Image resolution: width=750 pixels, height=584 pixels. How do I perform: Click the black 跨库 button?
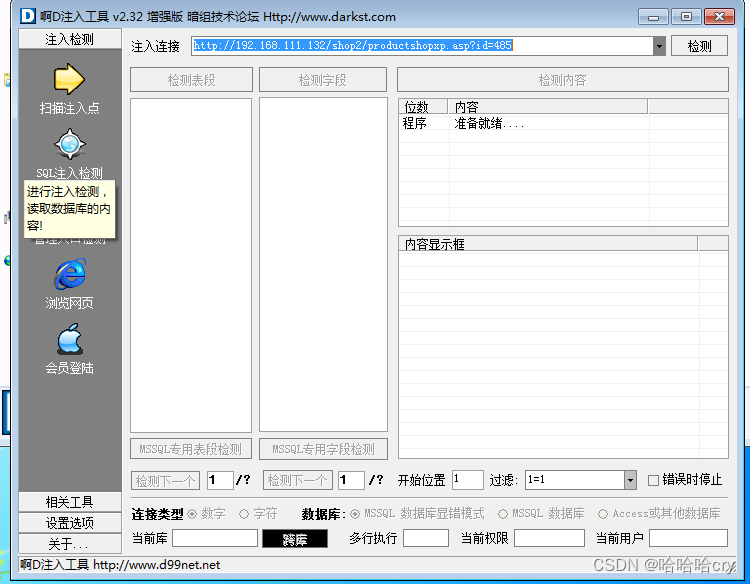click(295, 539)
